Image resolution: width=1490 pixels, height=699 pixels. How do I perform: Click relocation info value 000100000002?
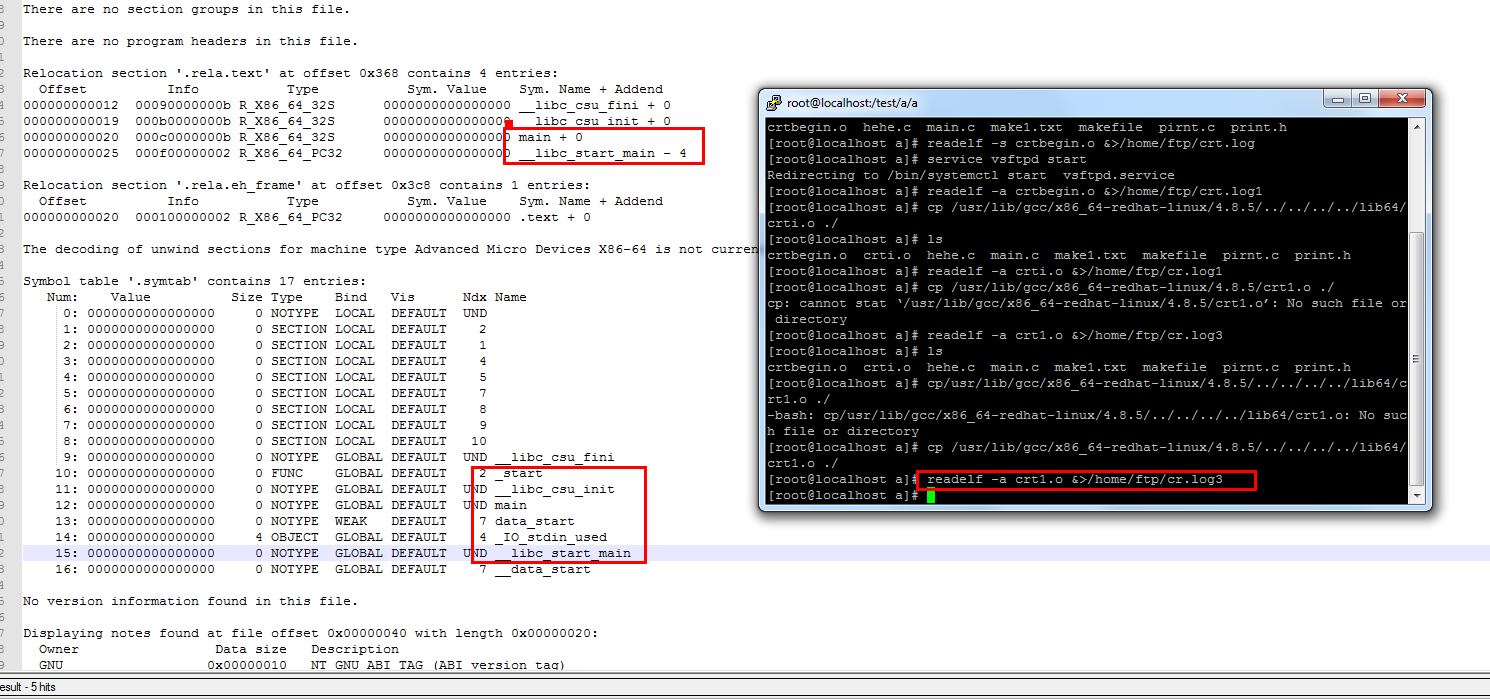tap(183, 217)
